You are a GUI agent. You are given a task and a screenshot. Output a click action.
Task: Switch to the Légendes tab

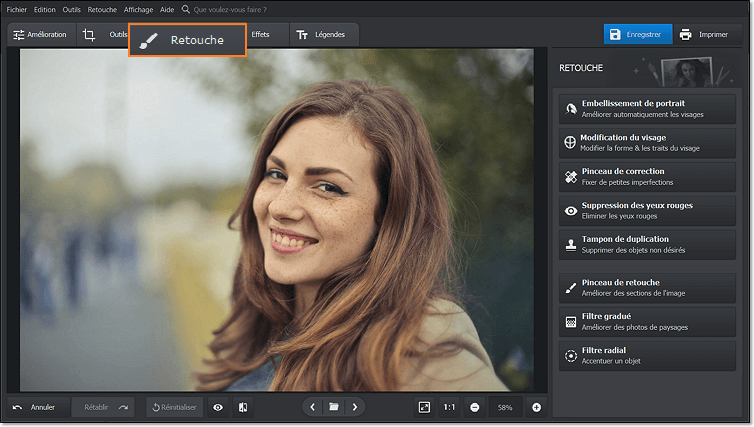pyautogui.click(x=324, y=35)
